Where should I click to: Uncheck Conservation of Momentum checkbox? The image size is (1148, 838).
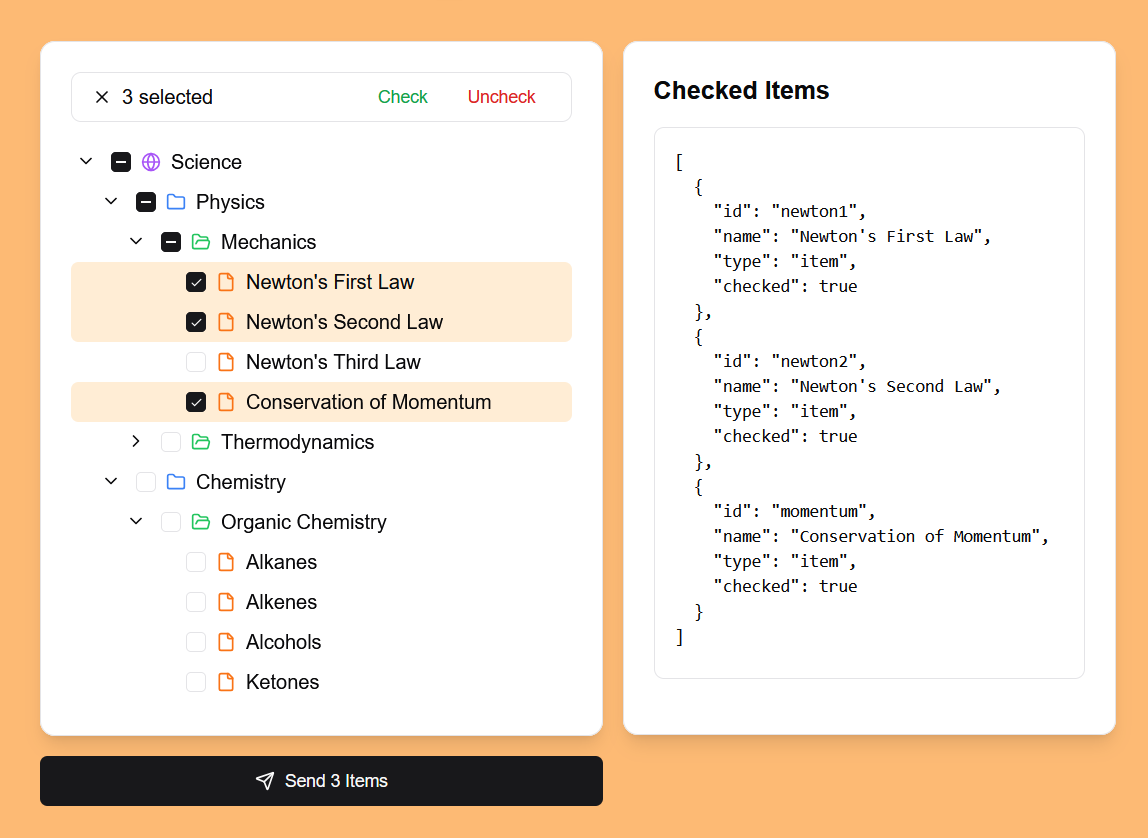tap(195, 402)
